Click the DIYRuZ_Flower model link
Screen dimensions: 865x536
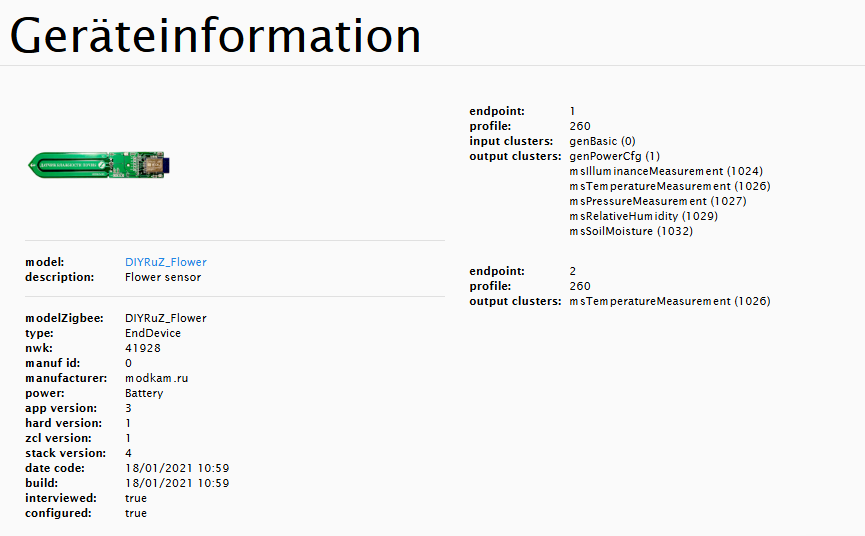165,262
